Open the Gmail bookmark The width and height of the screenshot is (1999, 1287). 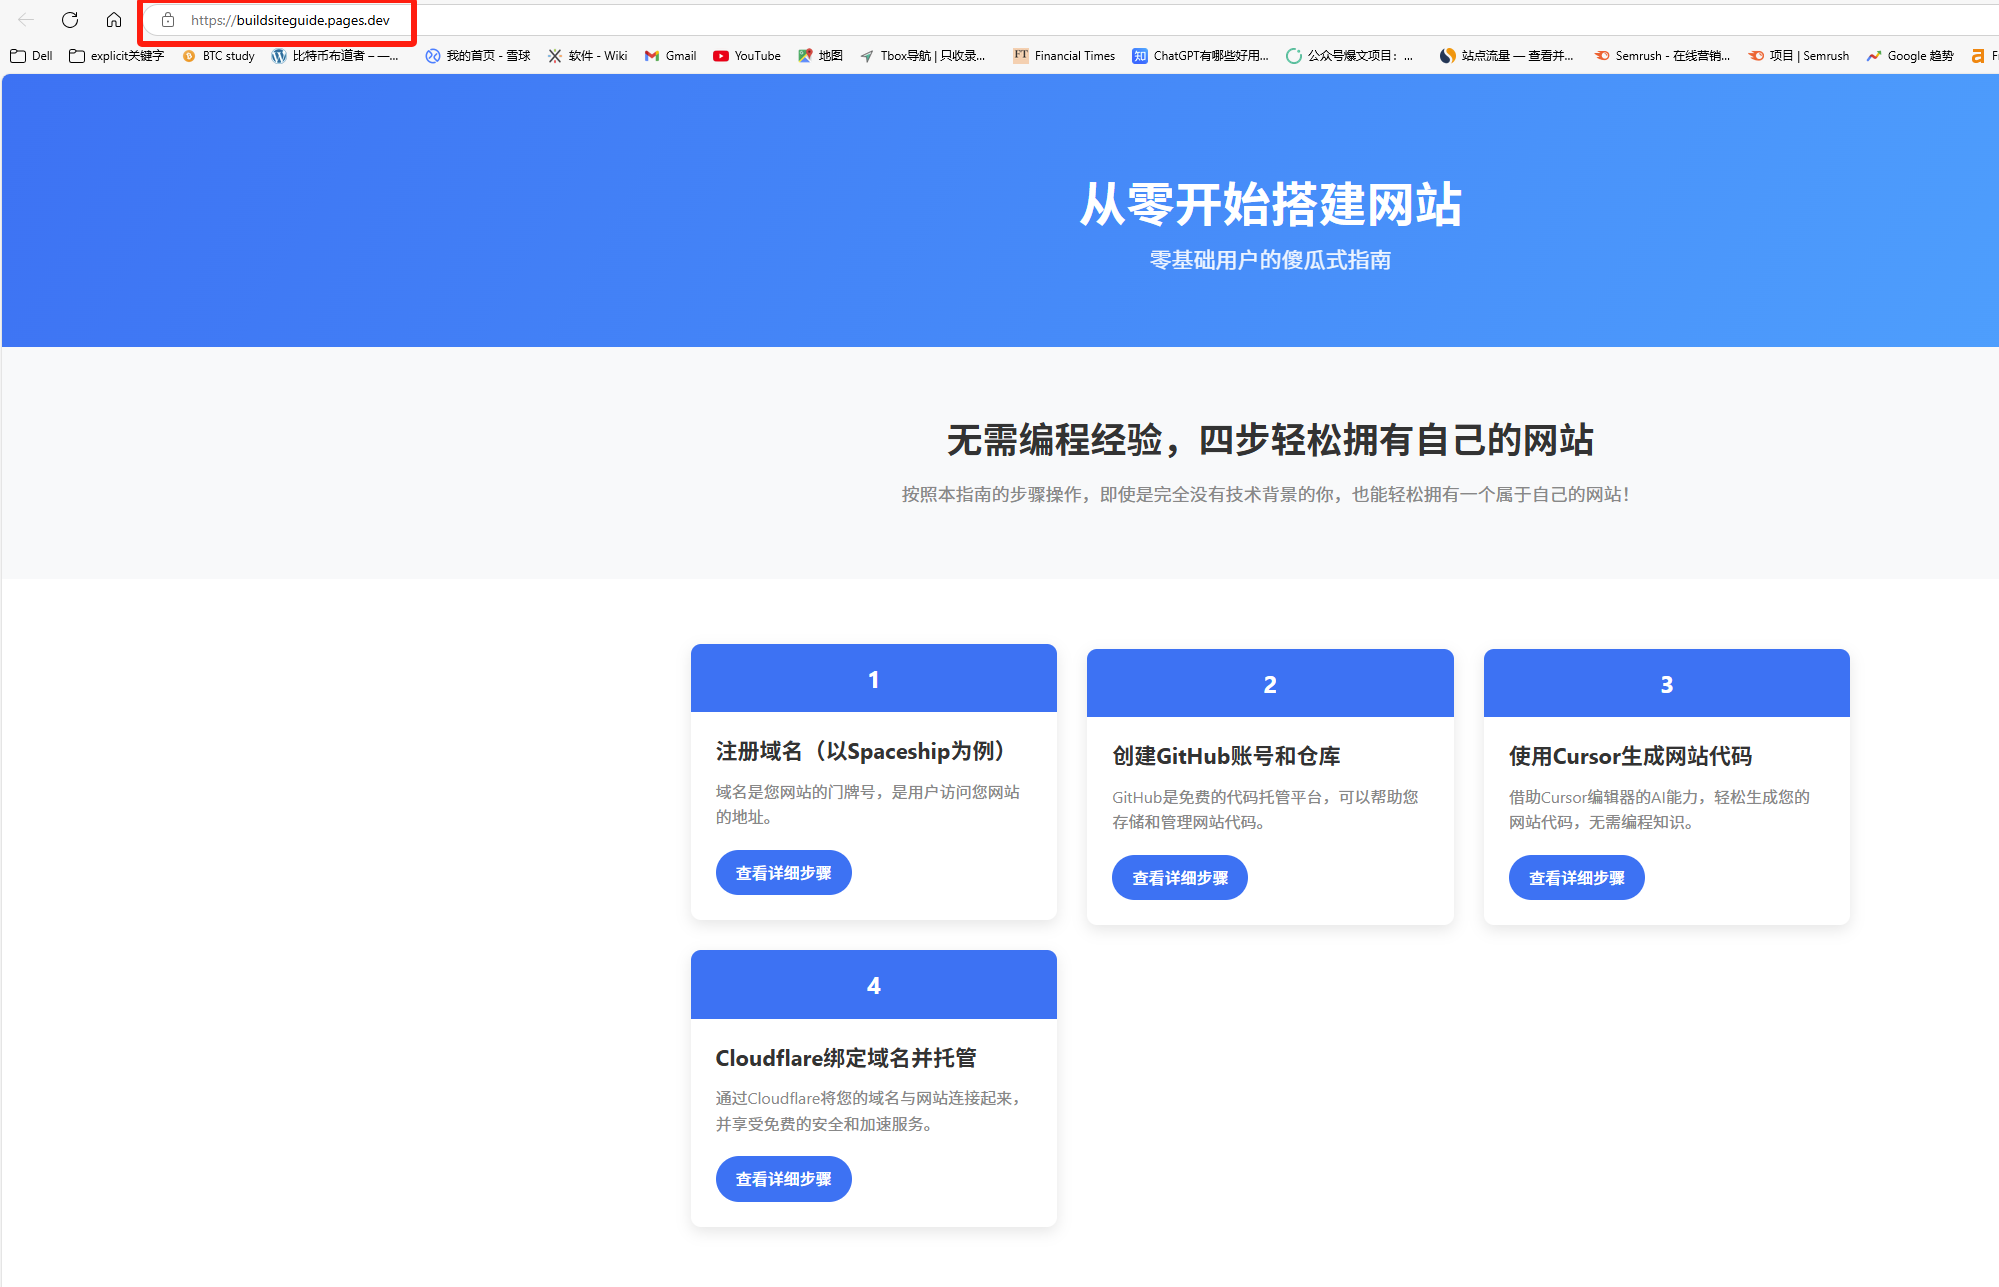pyautogui.click(x=670, y=55)
